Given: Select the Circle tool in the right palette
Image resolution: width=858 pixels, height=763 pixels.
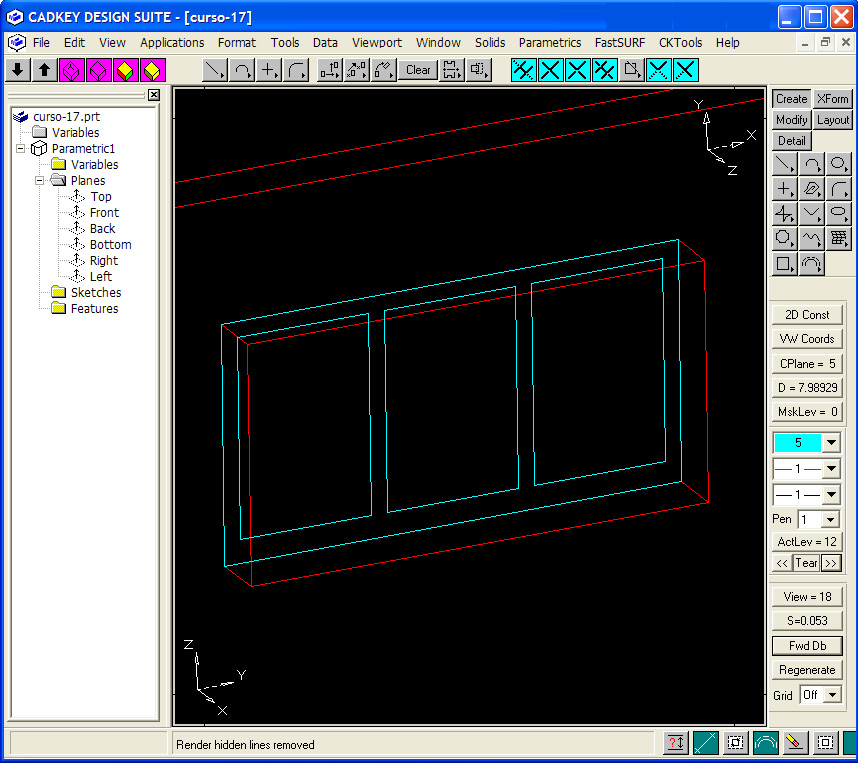Looking at the screenshot, I should point(839,165).
